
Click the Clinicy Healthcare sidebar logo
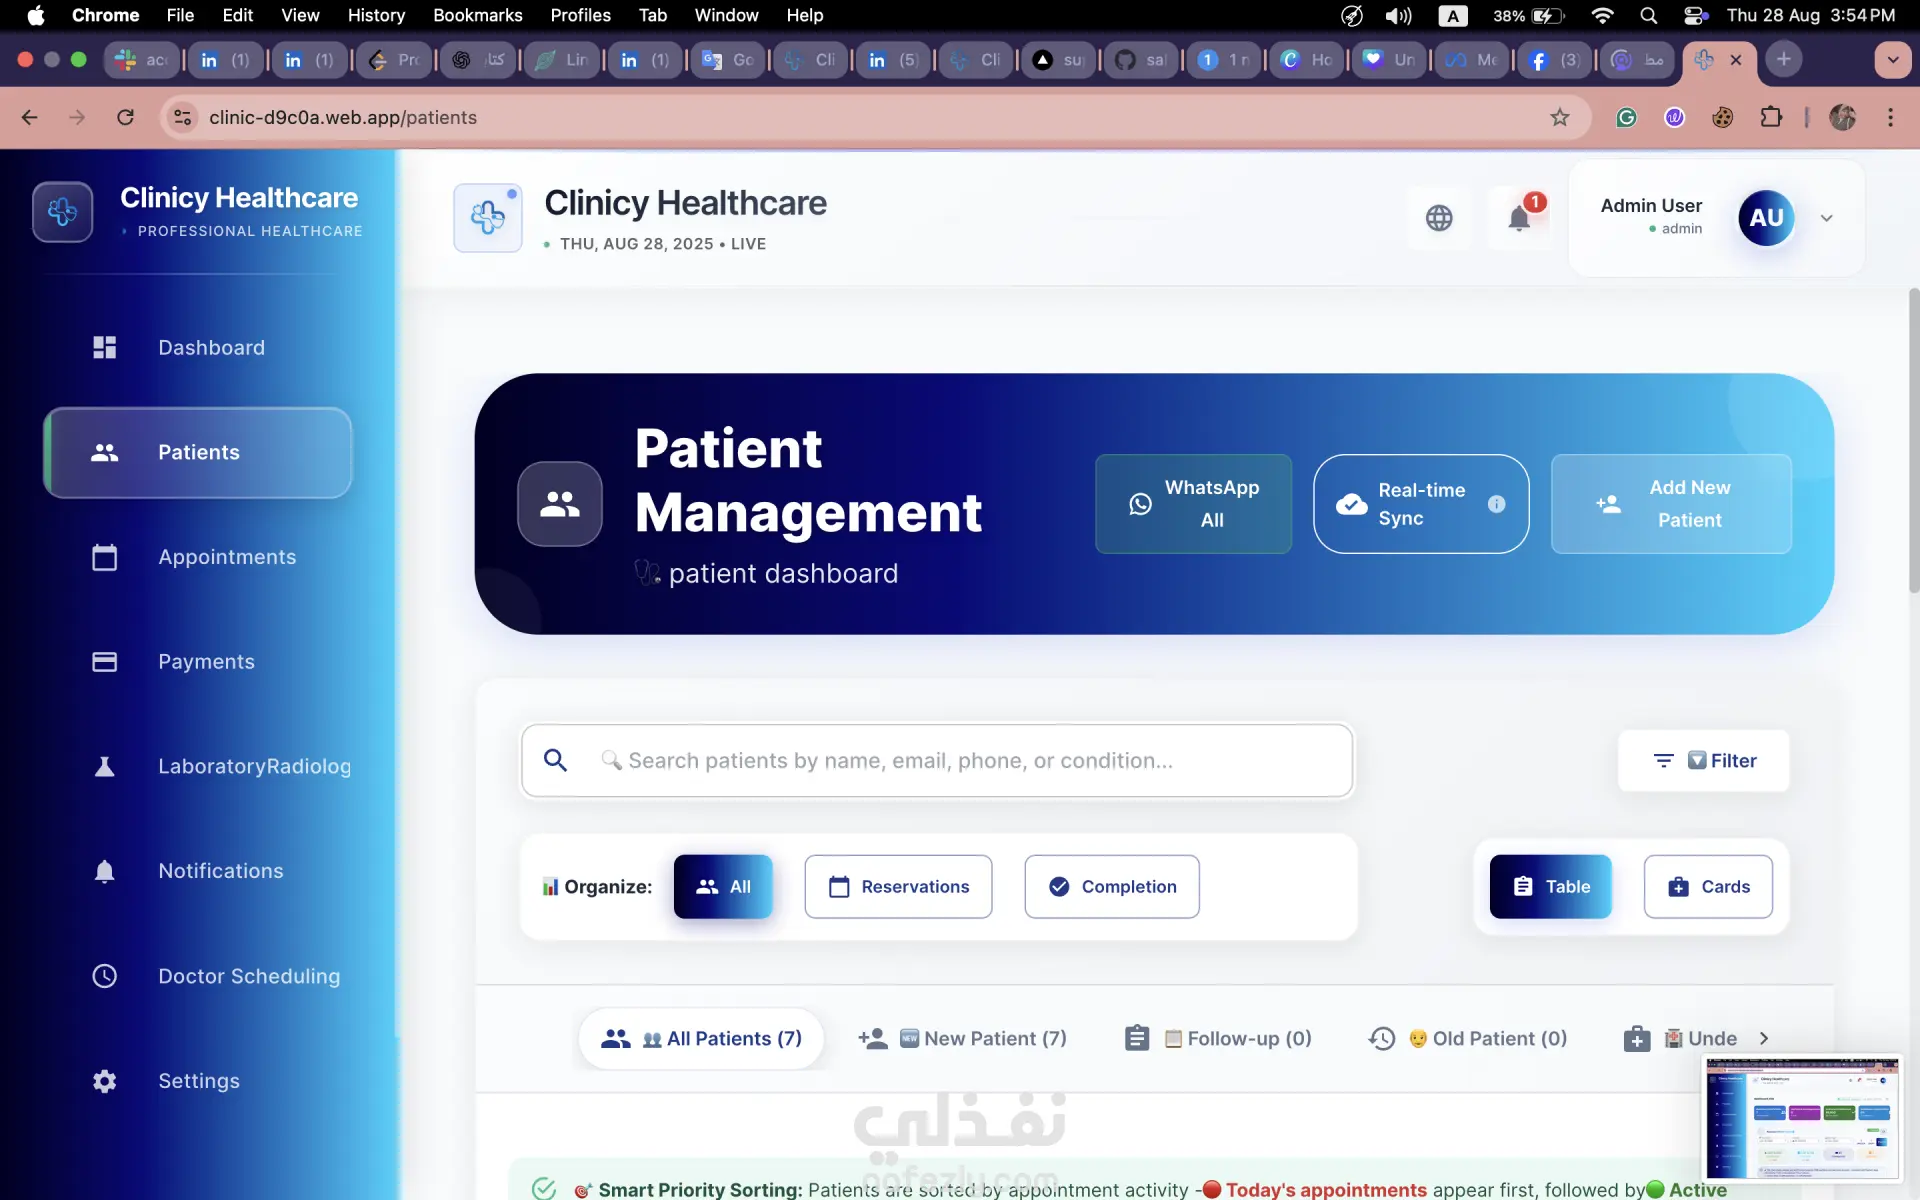click(62, 212)
